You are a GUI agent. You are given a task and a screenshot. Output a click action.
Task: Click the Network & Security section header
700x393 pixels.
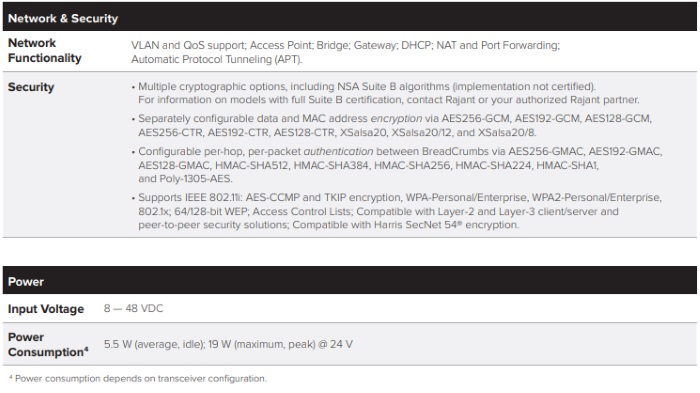click(63, 18)
